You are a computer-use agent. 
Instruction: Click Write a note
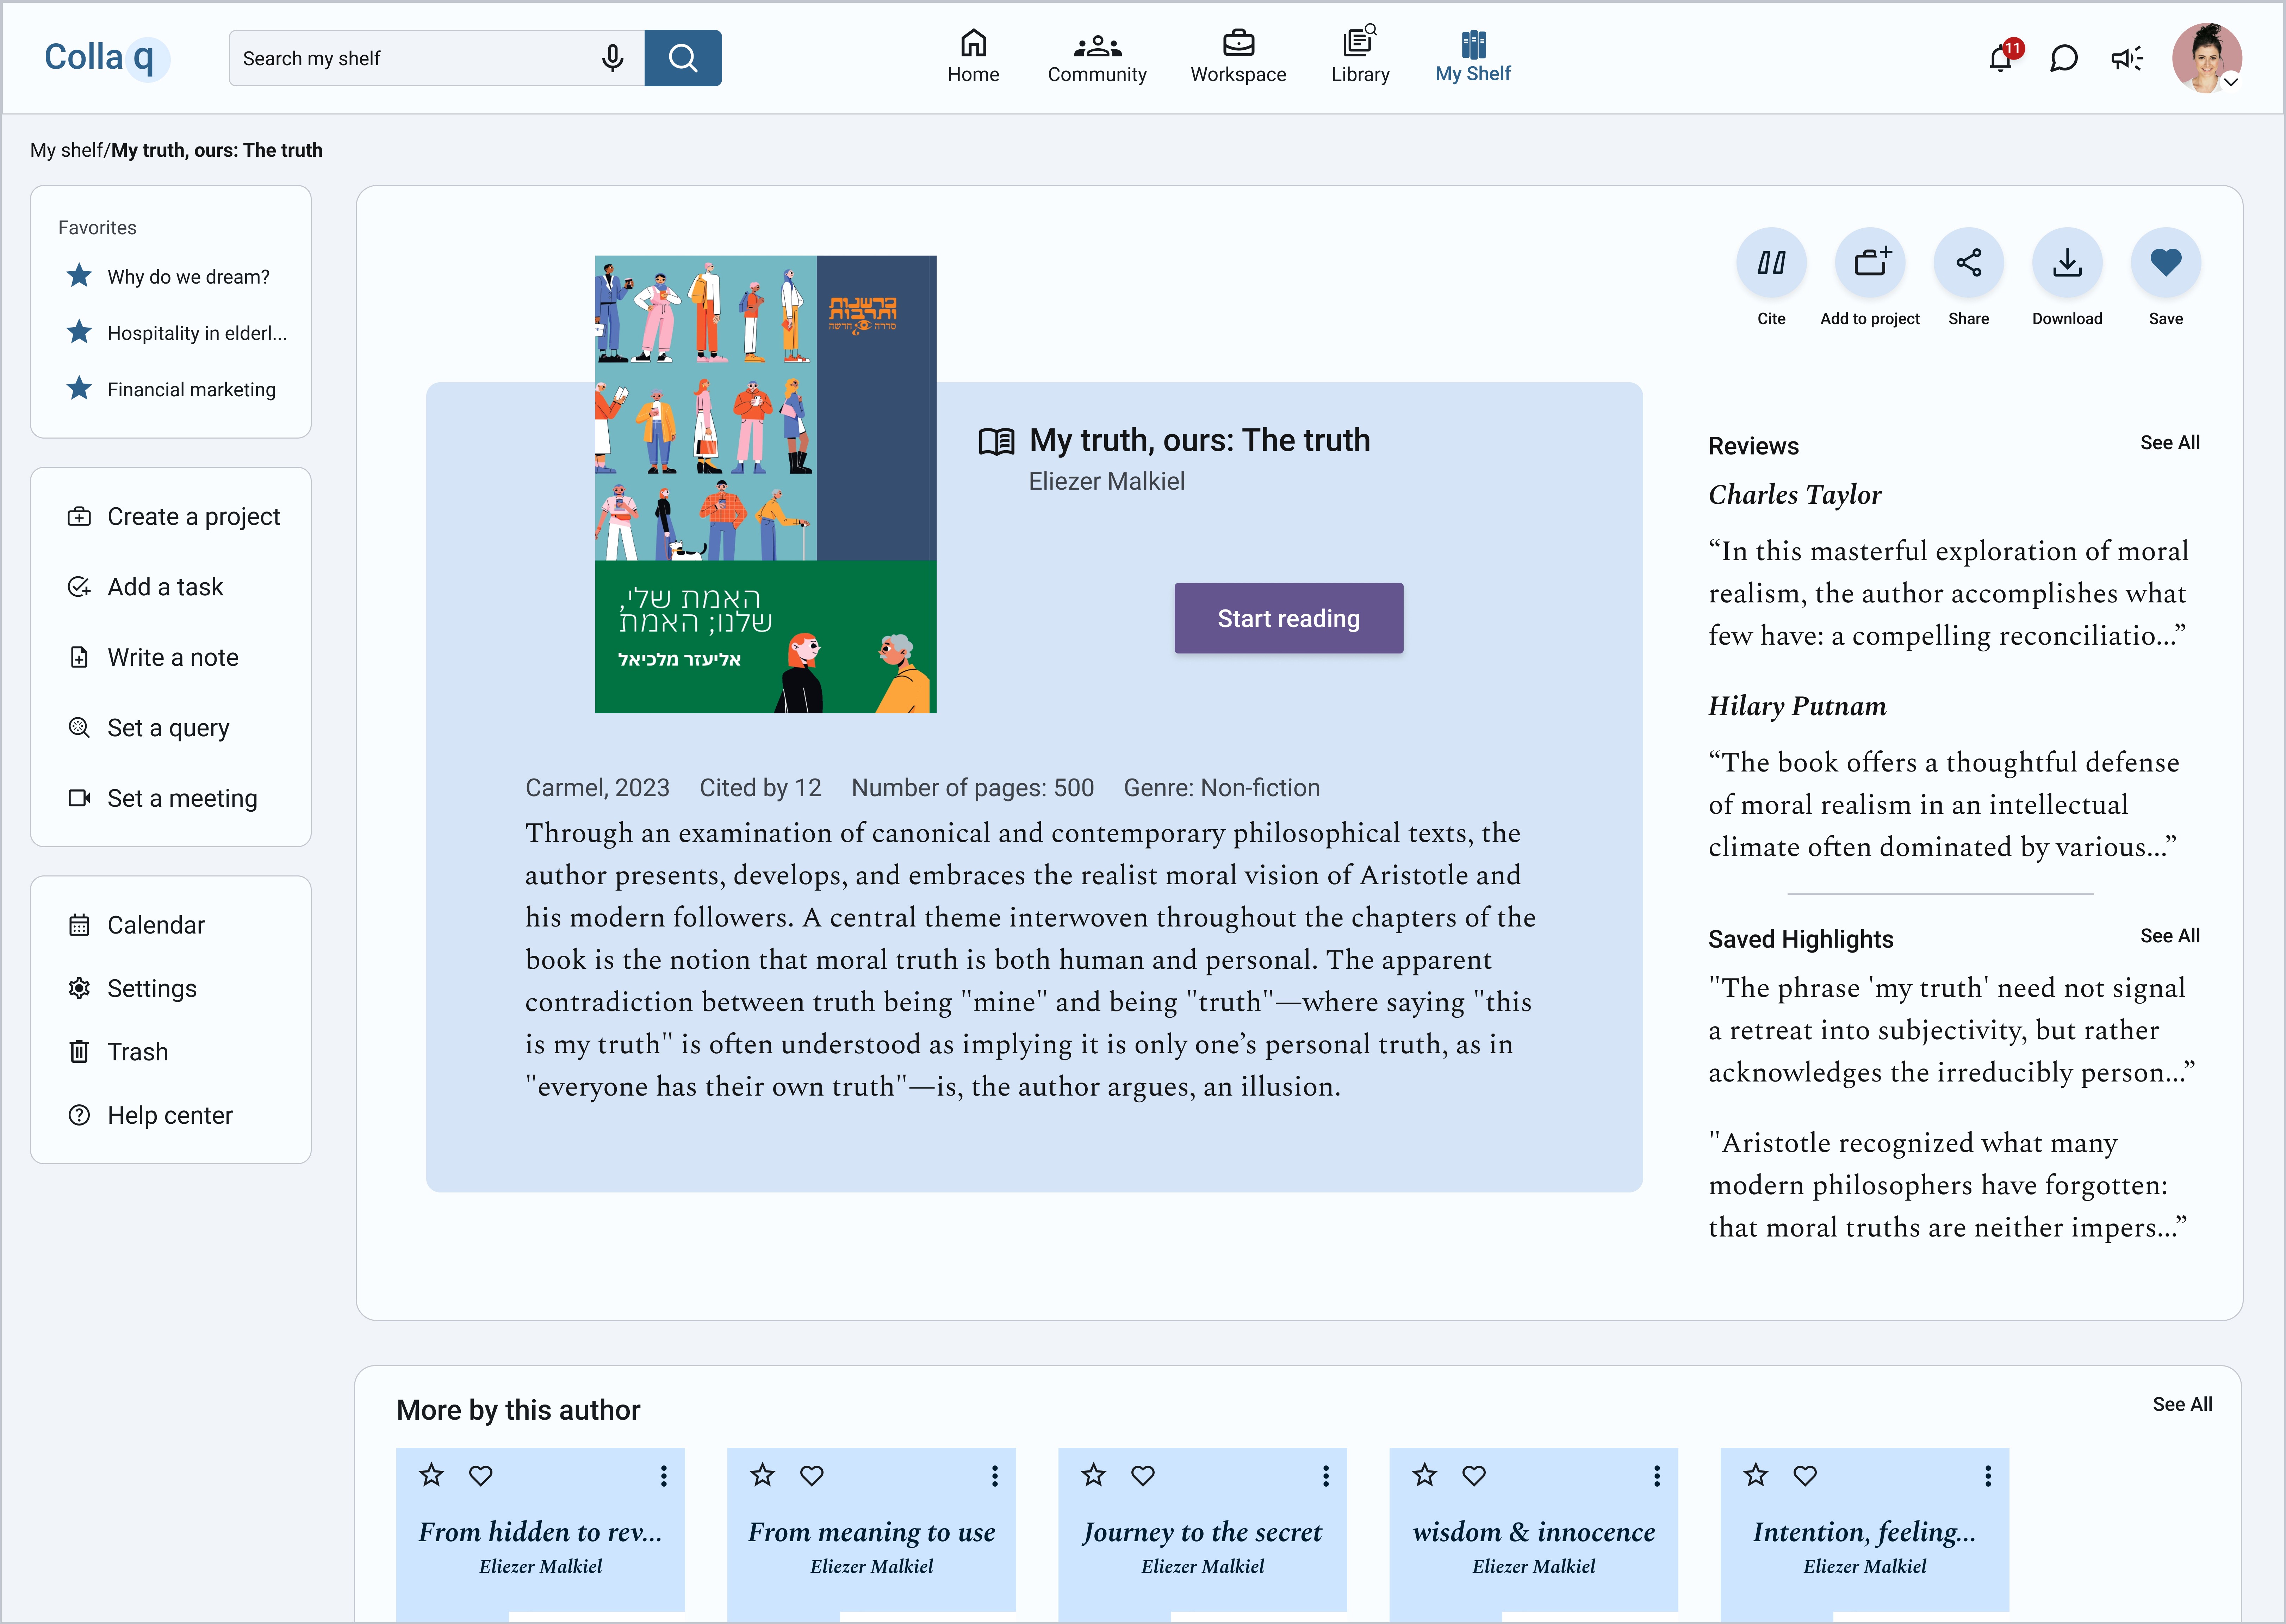click(153, 657)
